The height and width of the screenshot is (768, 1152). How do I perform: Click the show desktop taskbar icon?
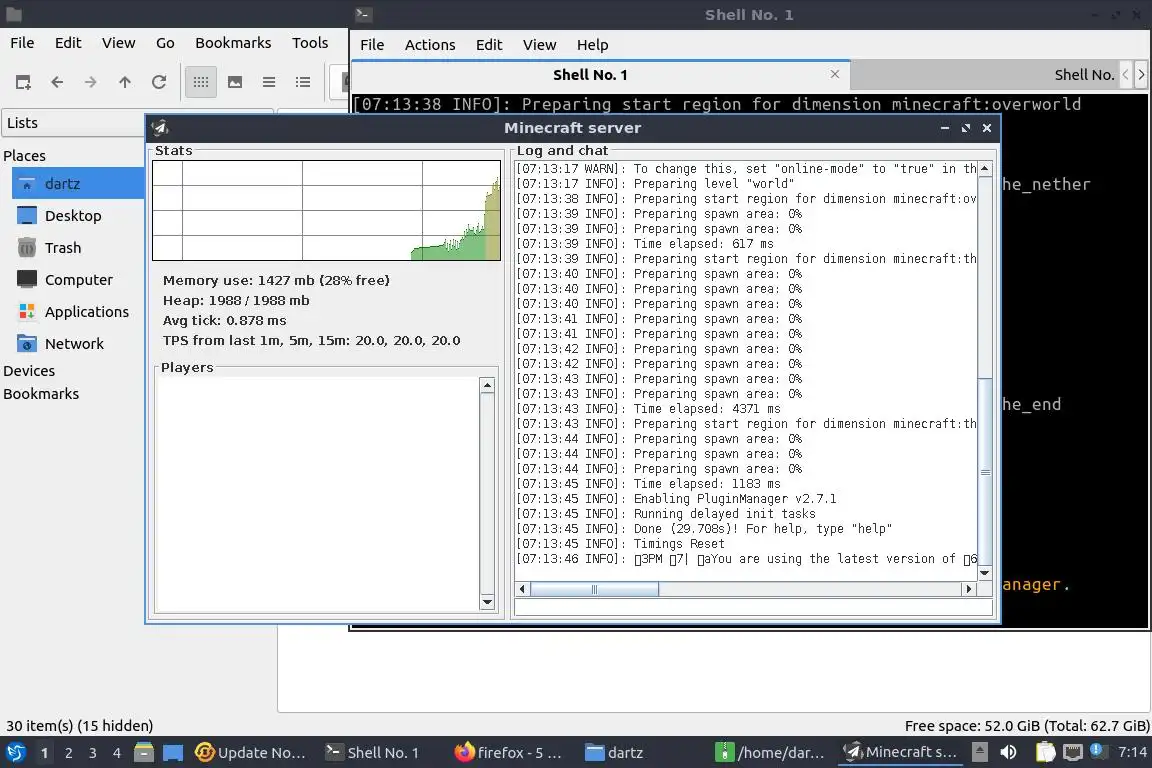click(173, 753)
